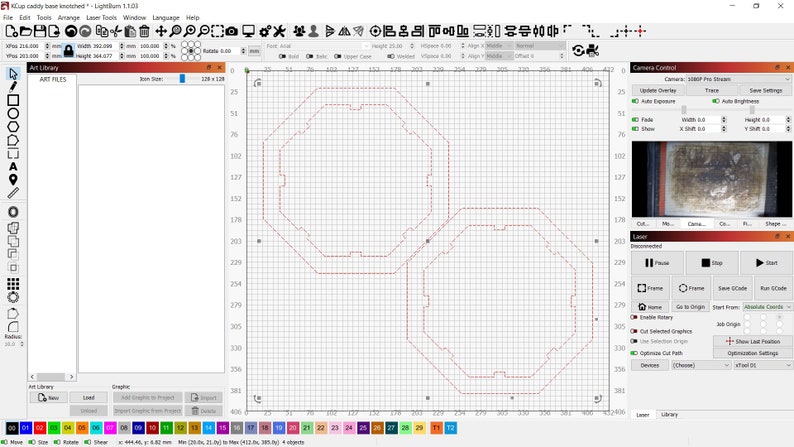
Task: Open the Normal text mode dropdown
Action: (540, 46)
